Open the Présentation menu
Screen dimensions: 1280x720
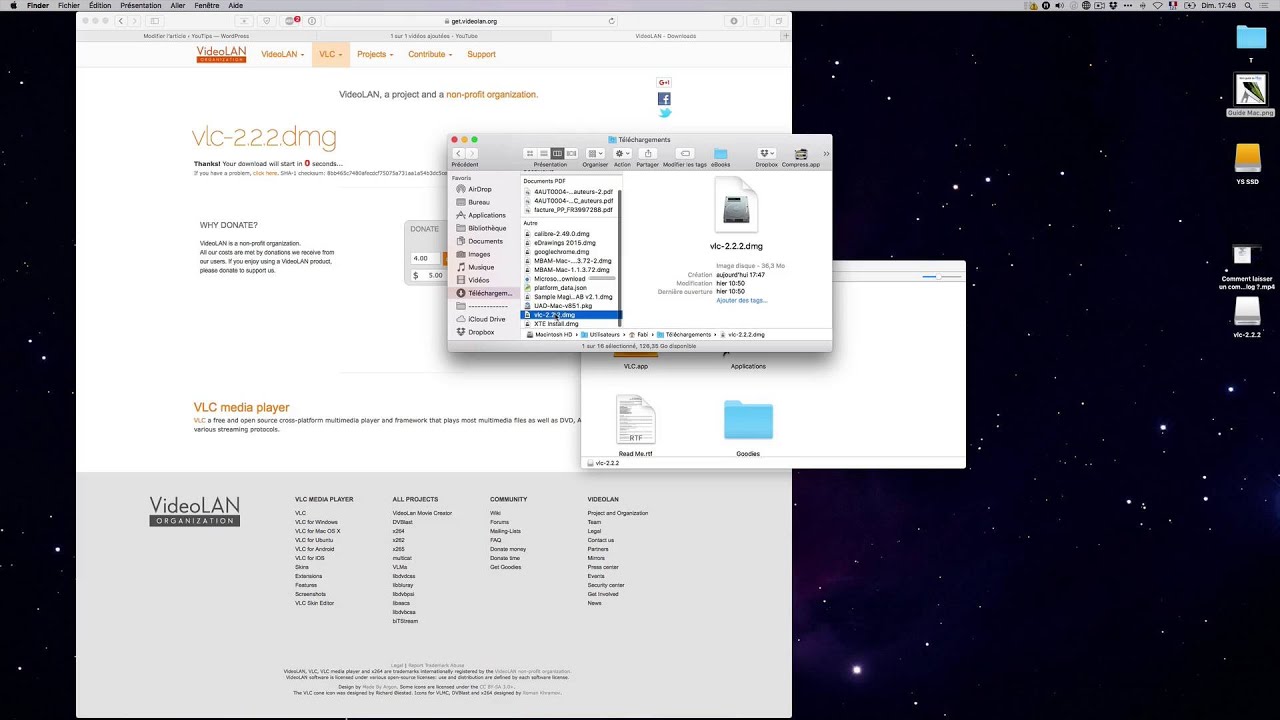coord(140,5)
